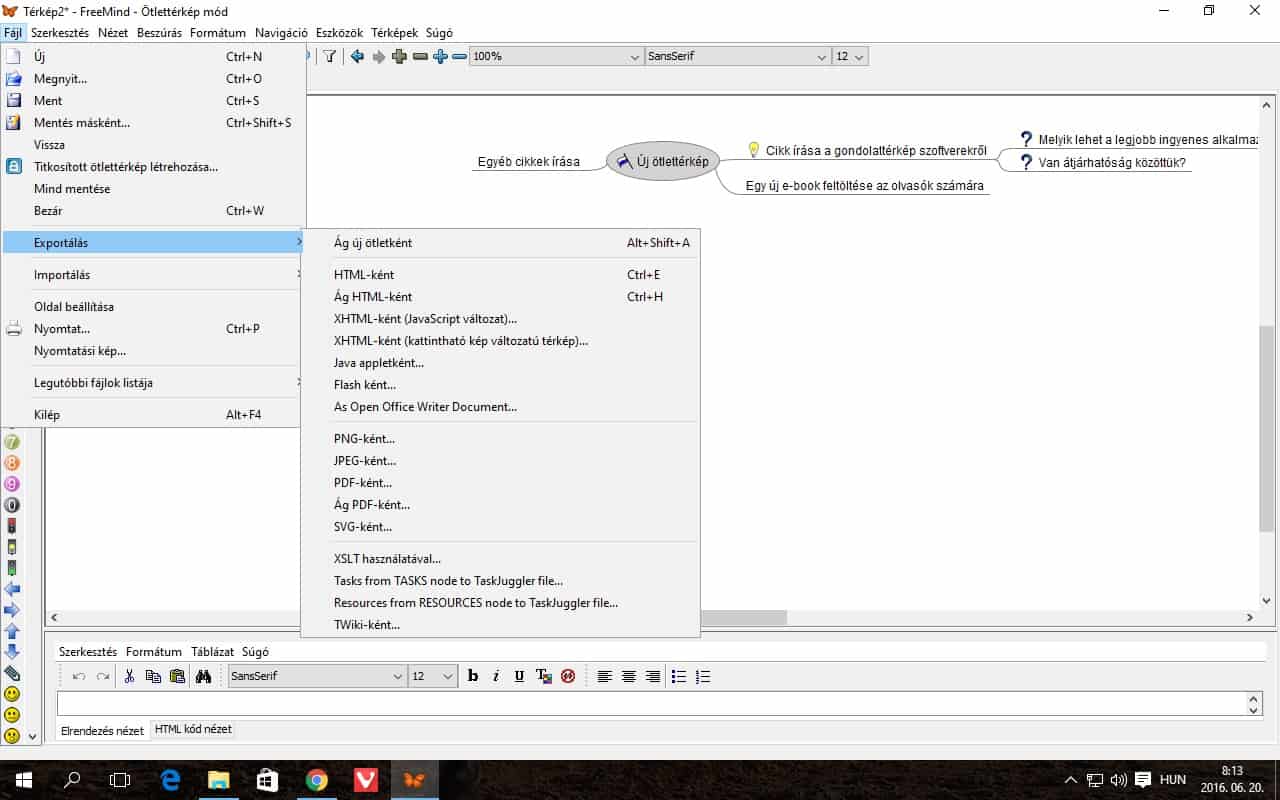The width and height of the screenshot is (1280, 800).
Task: Open the note editor font size dropdown
Action: 433,676
